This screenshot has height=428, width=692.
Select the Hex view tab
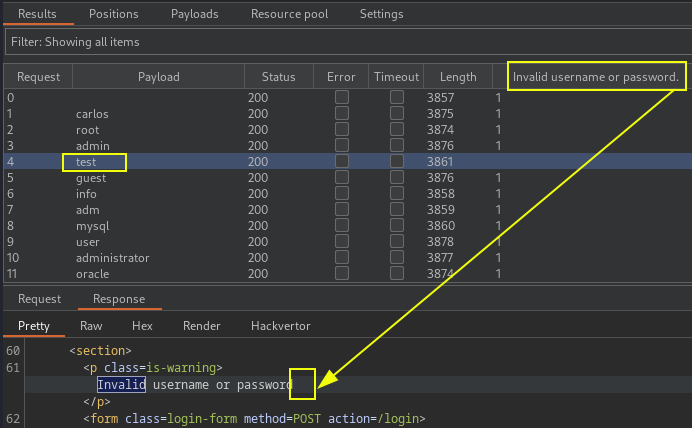coord(142,326)
